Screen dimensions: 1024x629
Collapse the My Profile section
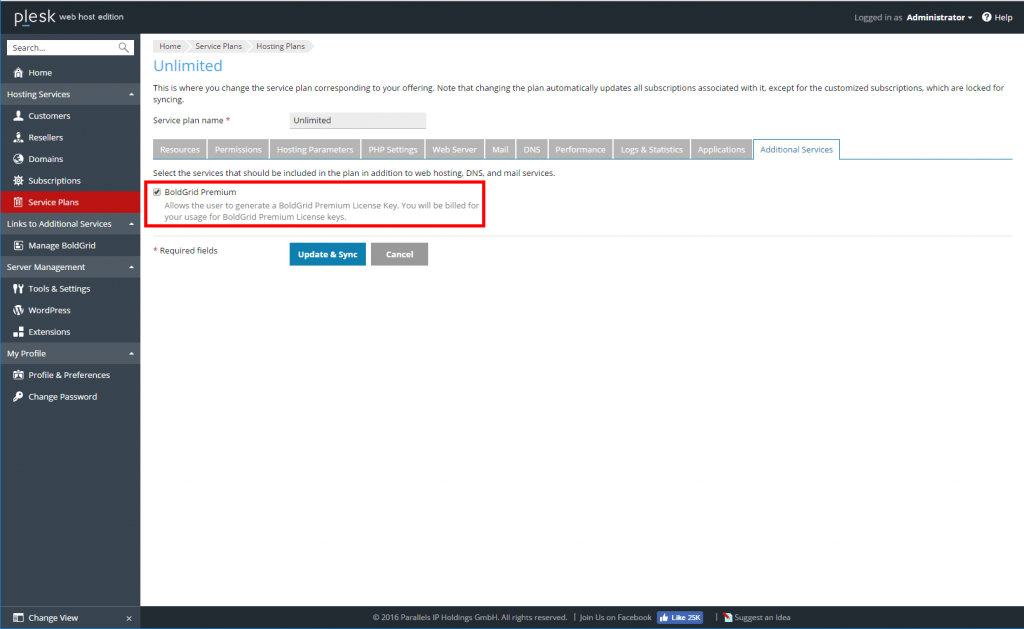point(131,353)
